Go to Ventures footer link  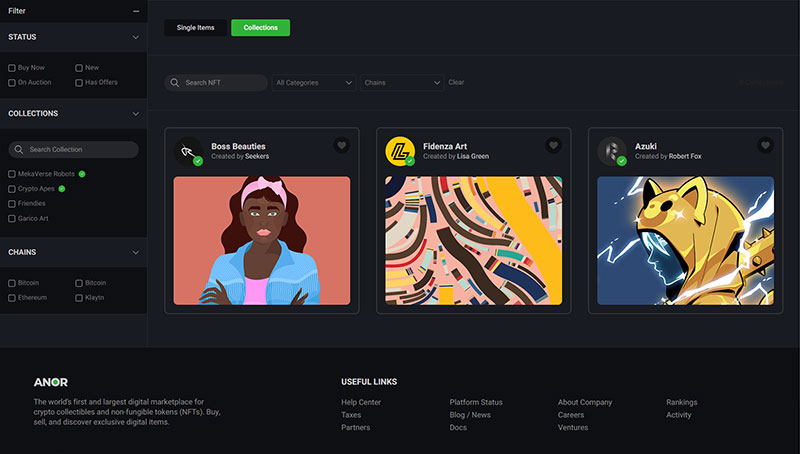pyautogui.click(x=573, y=427)
